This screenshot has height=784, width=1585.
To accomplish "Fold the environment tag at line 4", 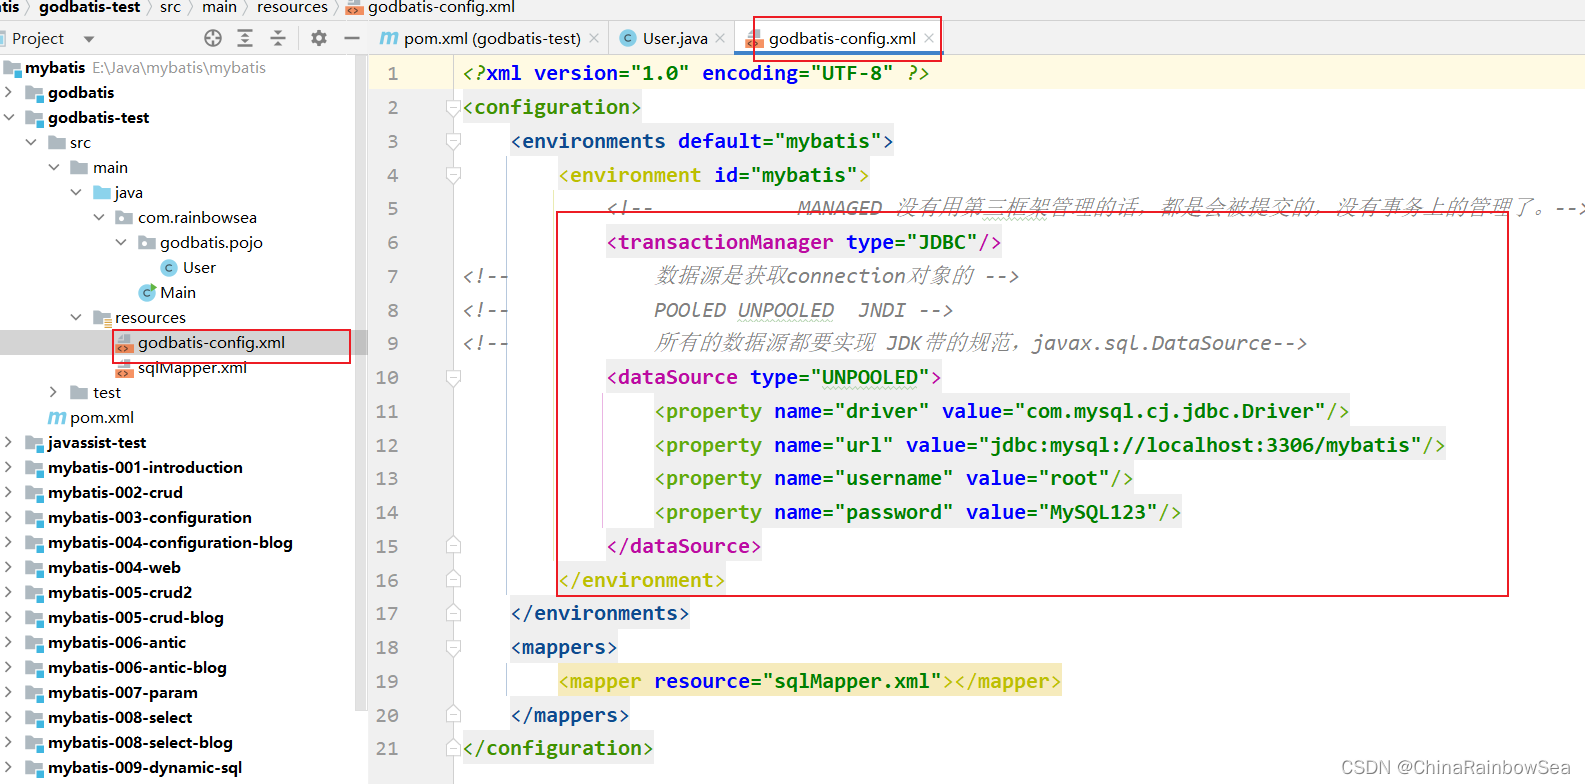I will (x=453, y=175).
